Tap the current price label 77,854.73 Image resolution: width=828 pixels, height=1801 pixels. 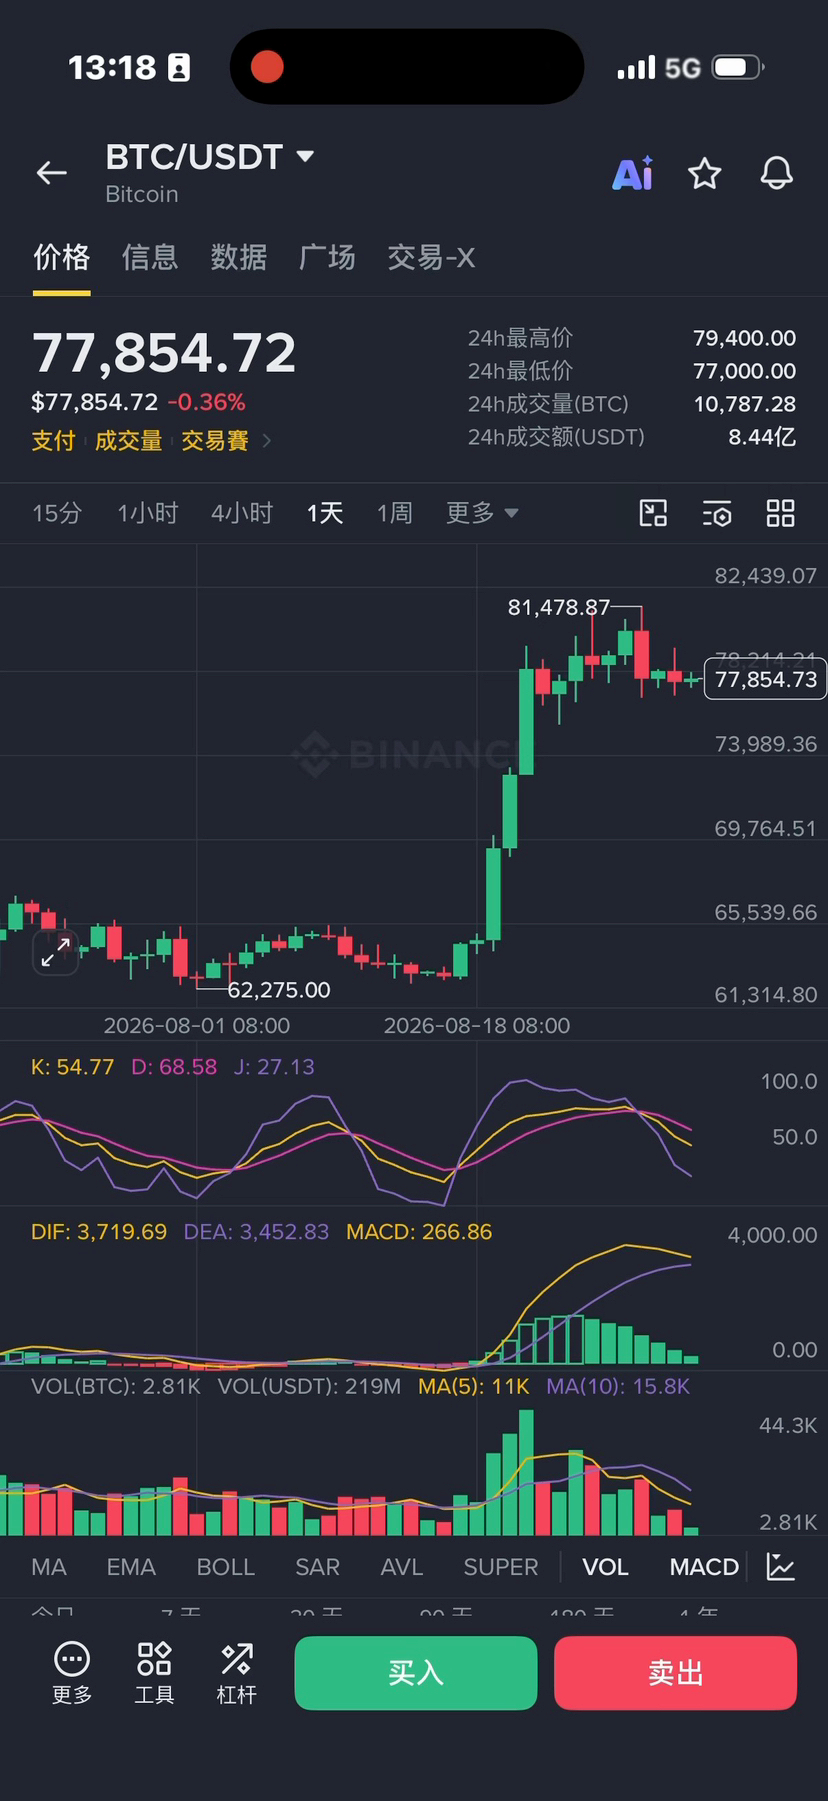tap(766, 680)
